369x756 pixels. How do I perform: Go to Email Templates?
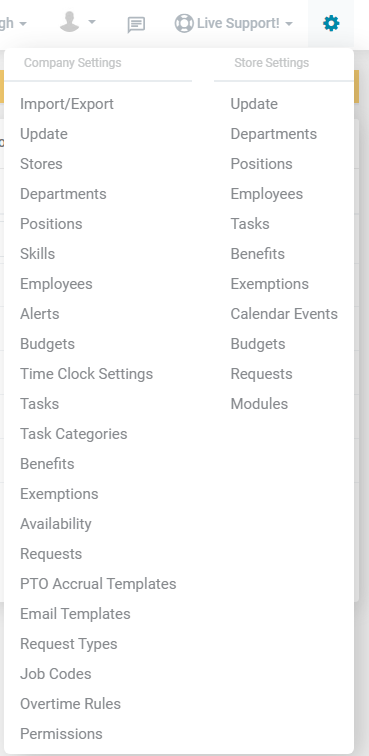point(75,614)
